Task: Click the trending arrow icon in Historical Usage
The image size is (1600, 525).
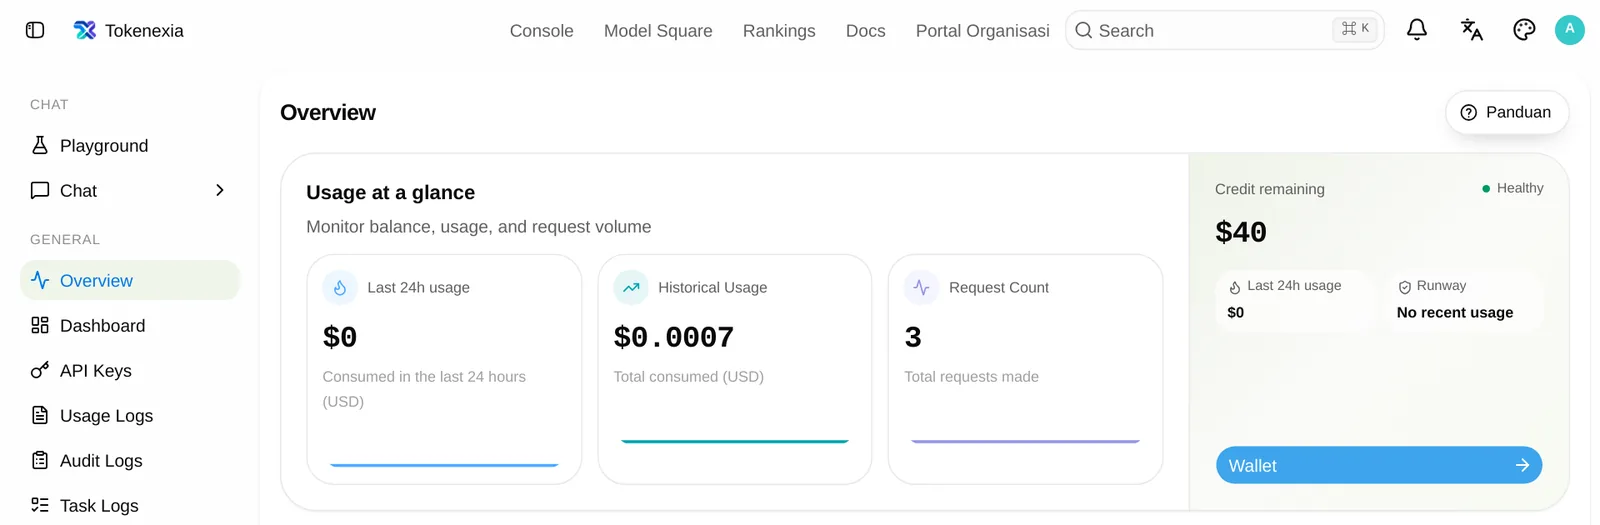Action: pyautogui.click(x=631, y=288)
